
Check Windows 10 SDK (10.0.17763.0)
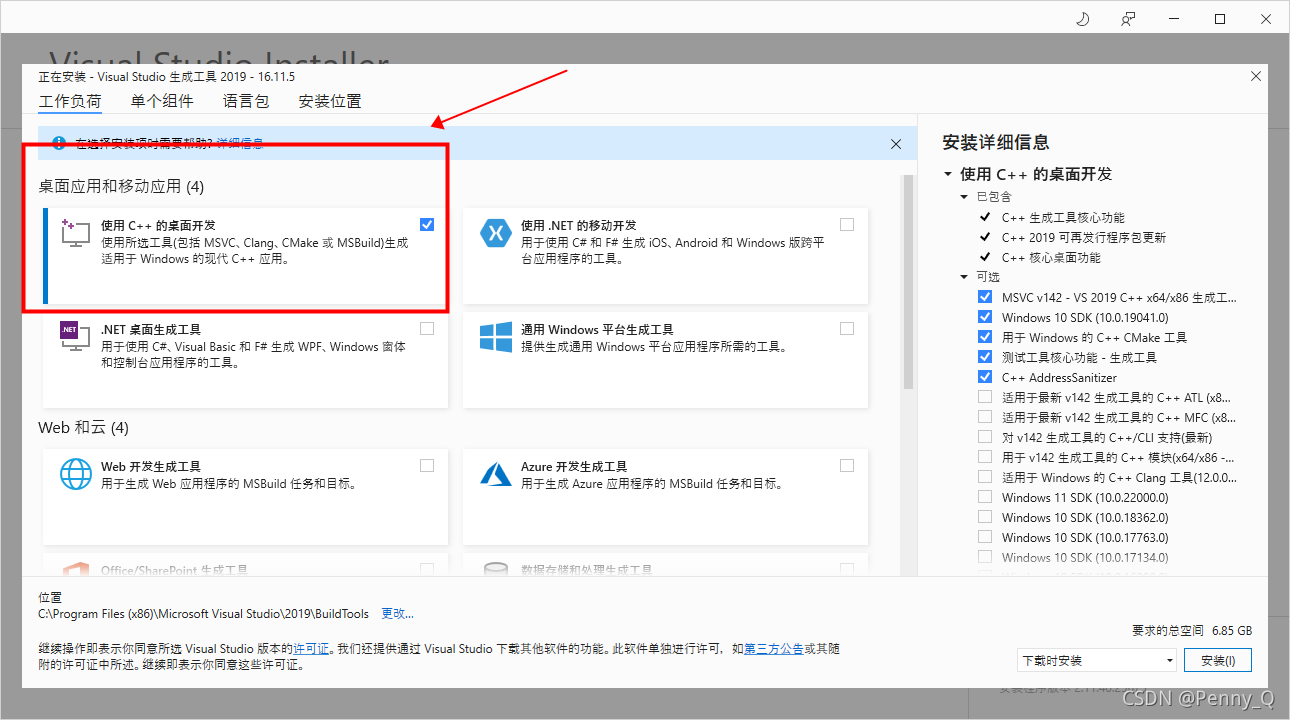pos(985,537)
